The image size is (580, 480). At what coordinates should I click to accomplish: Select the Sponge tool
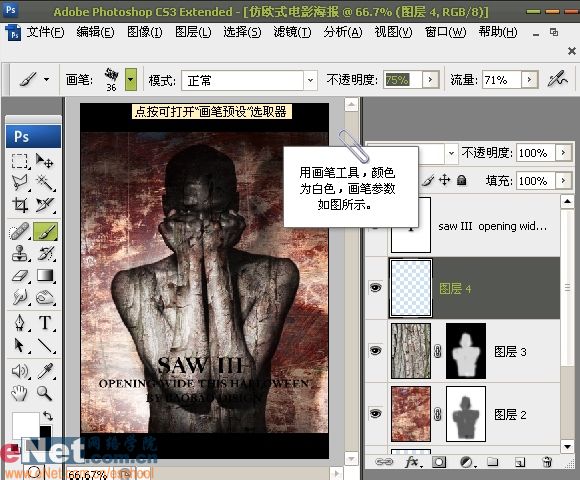pos(45,297)
